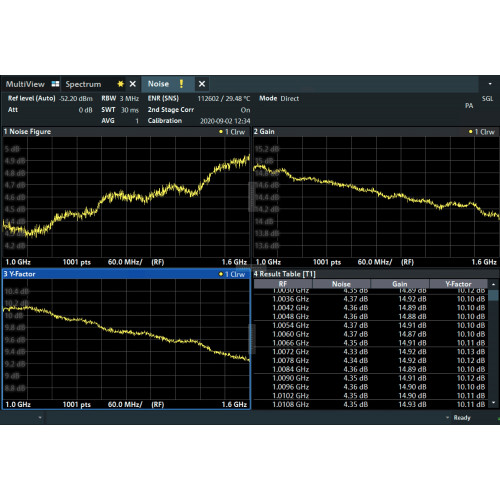Open the status bar left dropdown arrow

pyautogui.click(x=40, y=417)
